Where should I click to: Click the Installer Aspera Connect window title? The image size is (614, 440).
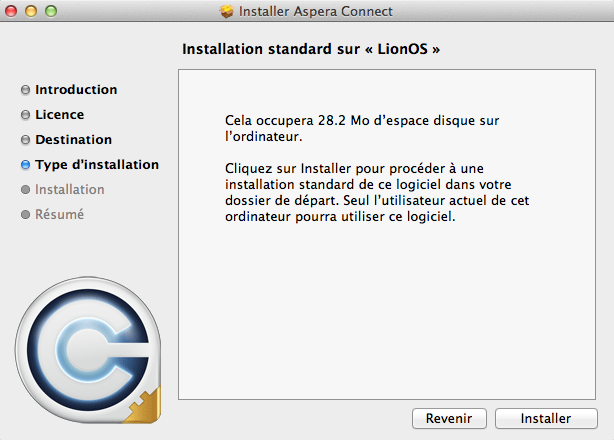316,11
